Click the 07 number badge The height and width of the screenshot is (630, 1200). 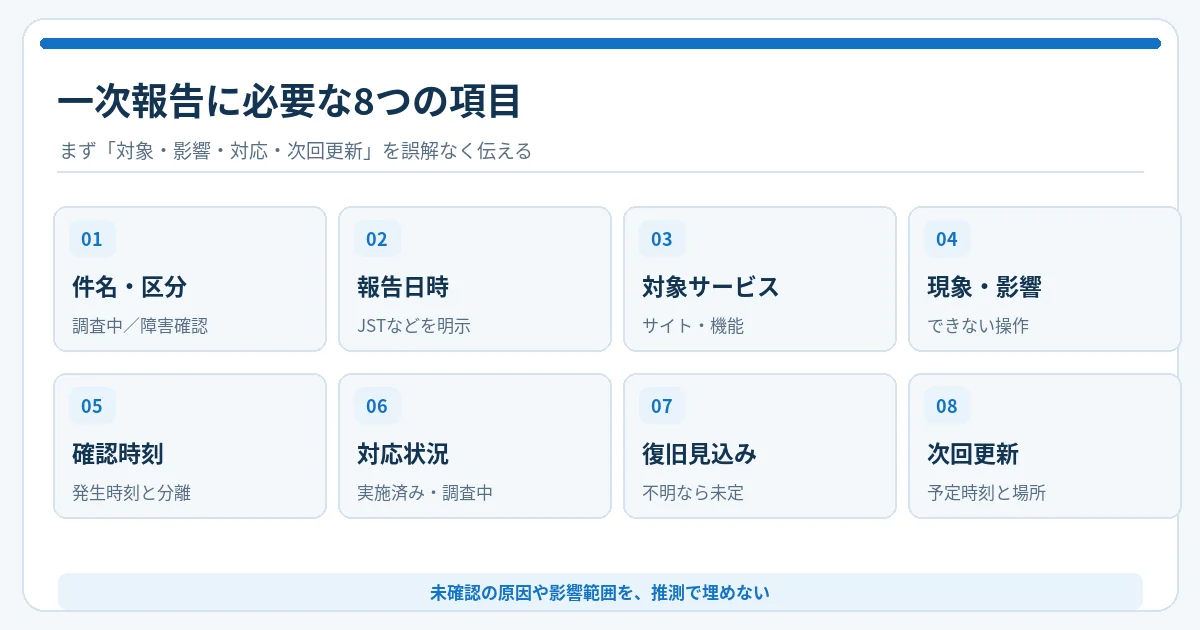coord(662,406)
